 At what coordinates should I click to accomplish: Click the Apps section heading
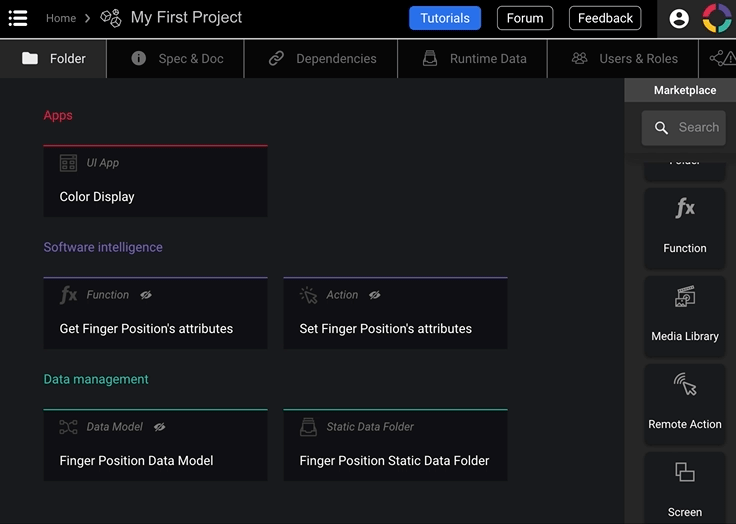pos(58,116)
